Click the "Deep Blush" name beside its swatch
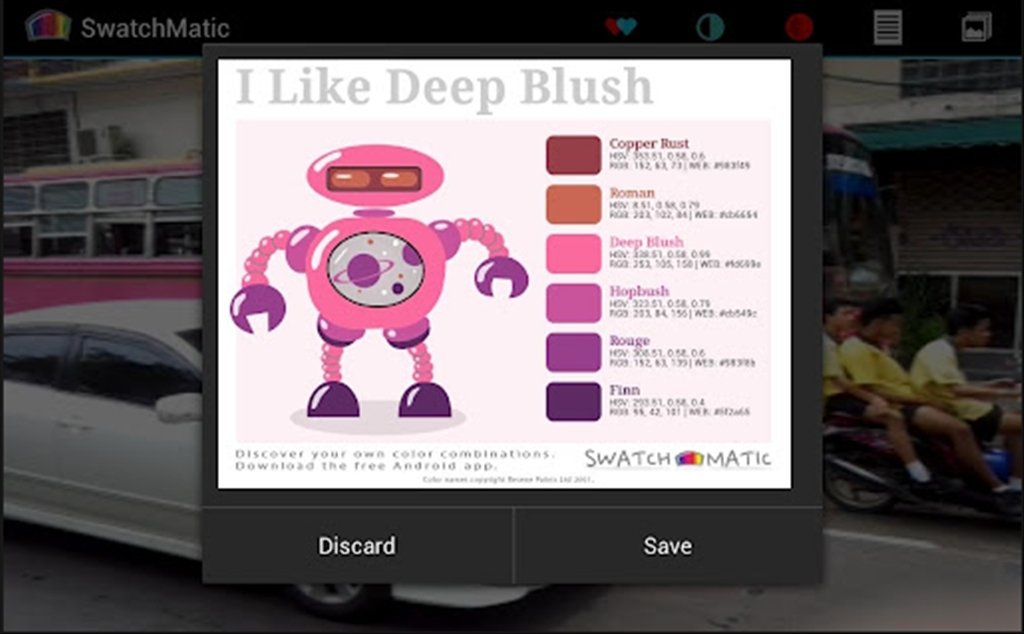This screenshot has height=634, width=1024. tap(646, 242)
